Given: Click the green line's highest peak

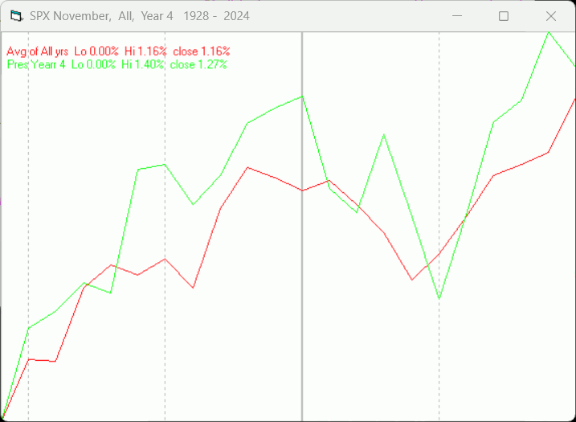Looking at the screenshot, I should coord(549,33).
